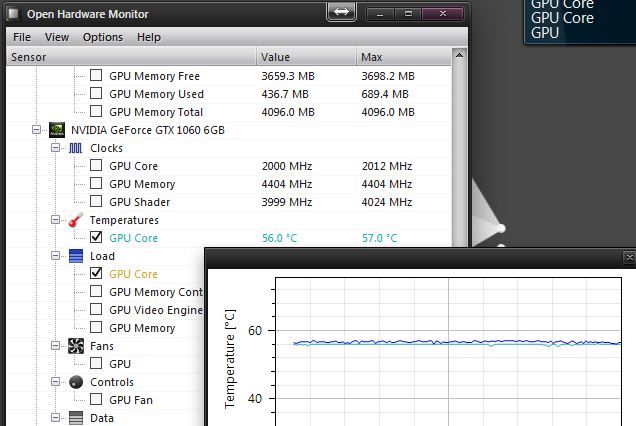The width and height of the screenshot is (636, 426).
Task: Click the Temperatures thermometer icon
Action: point(75,220)
